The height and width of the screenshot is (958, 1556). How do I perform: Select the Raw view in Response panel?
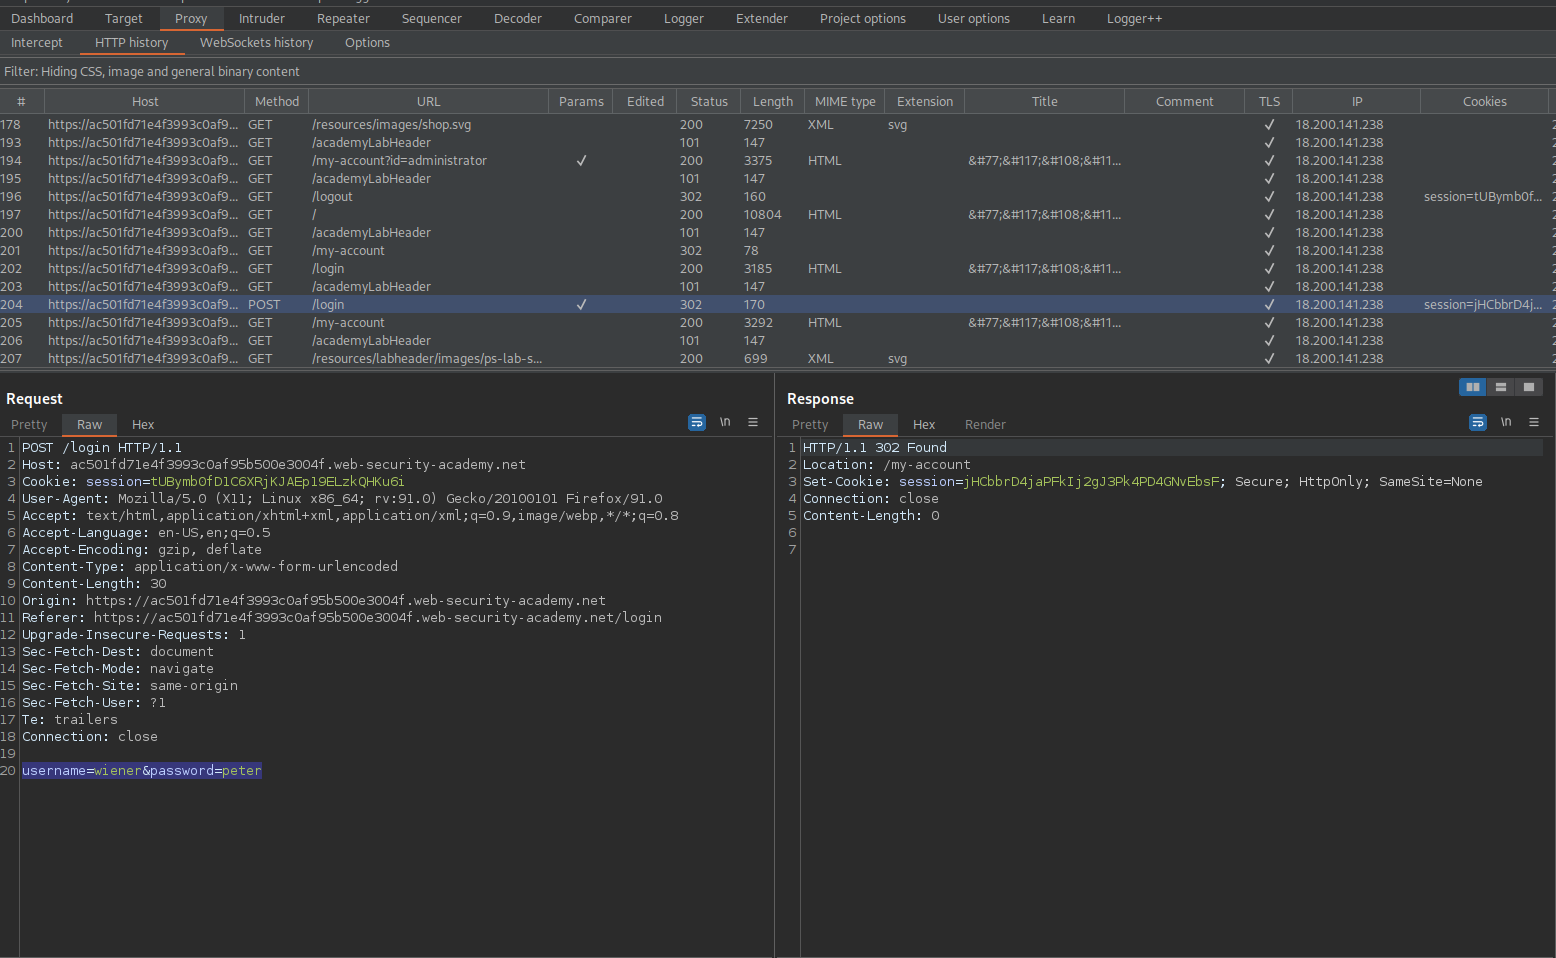coord(871,425)
